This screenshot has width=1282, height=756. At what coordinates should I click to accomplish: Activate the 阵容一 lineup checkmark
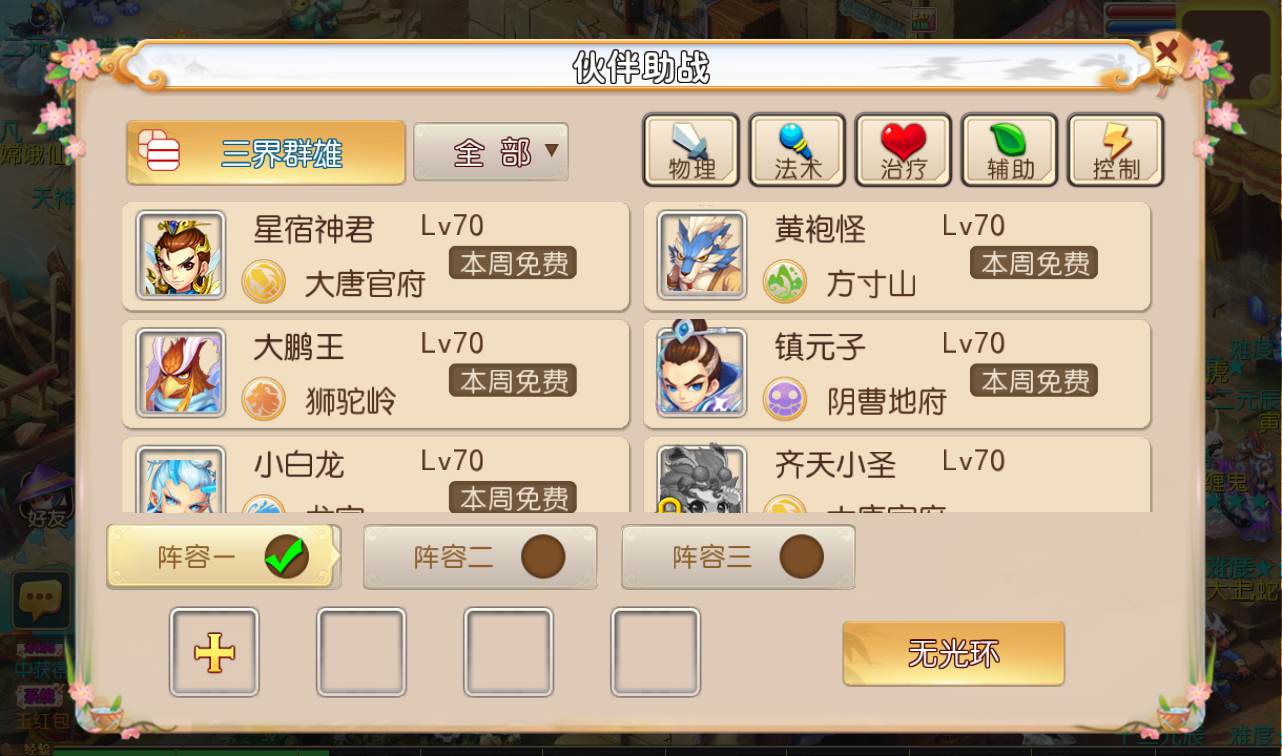click(x=287, y=557)
